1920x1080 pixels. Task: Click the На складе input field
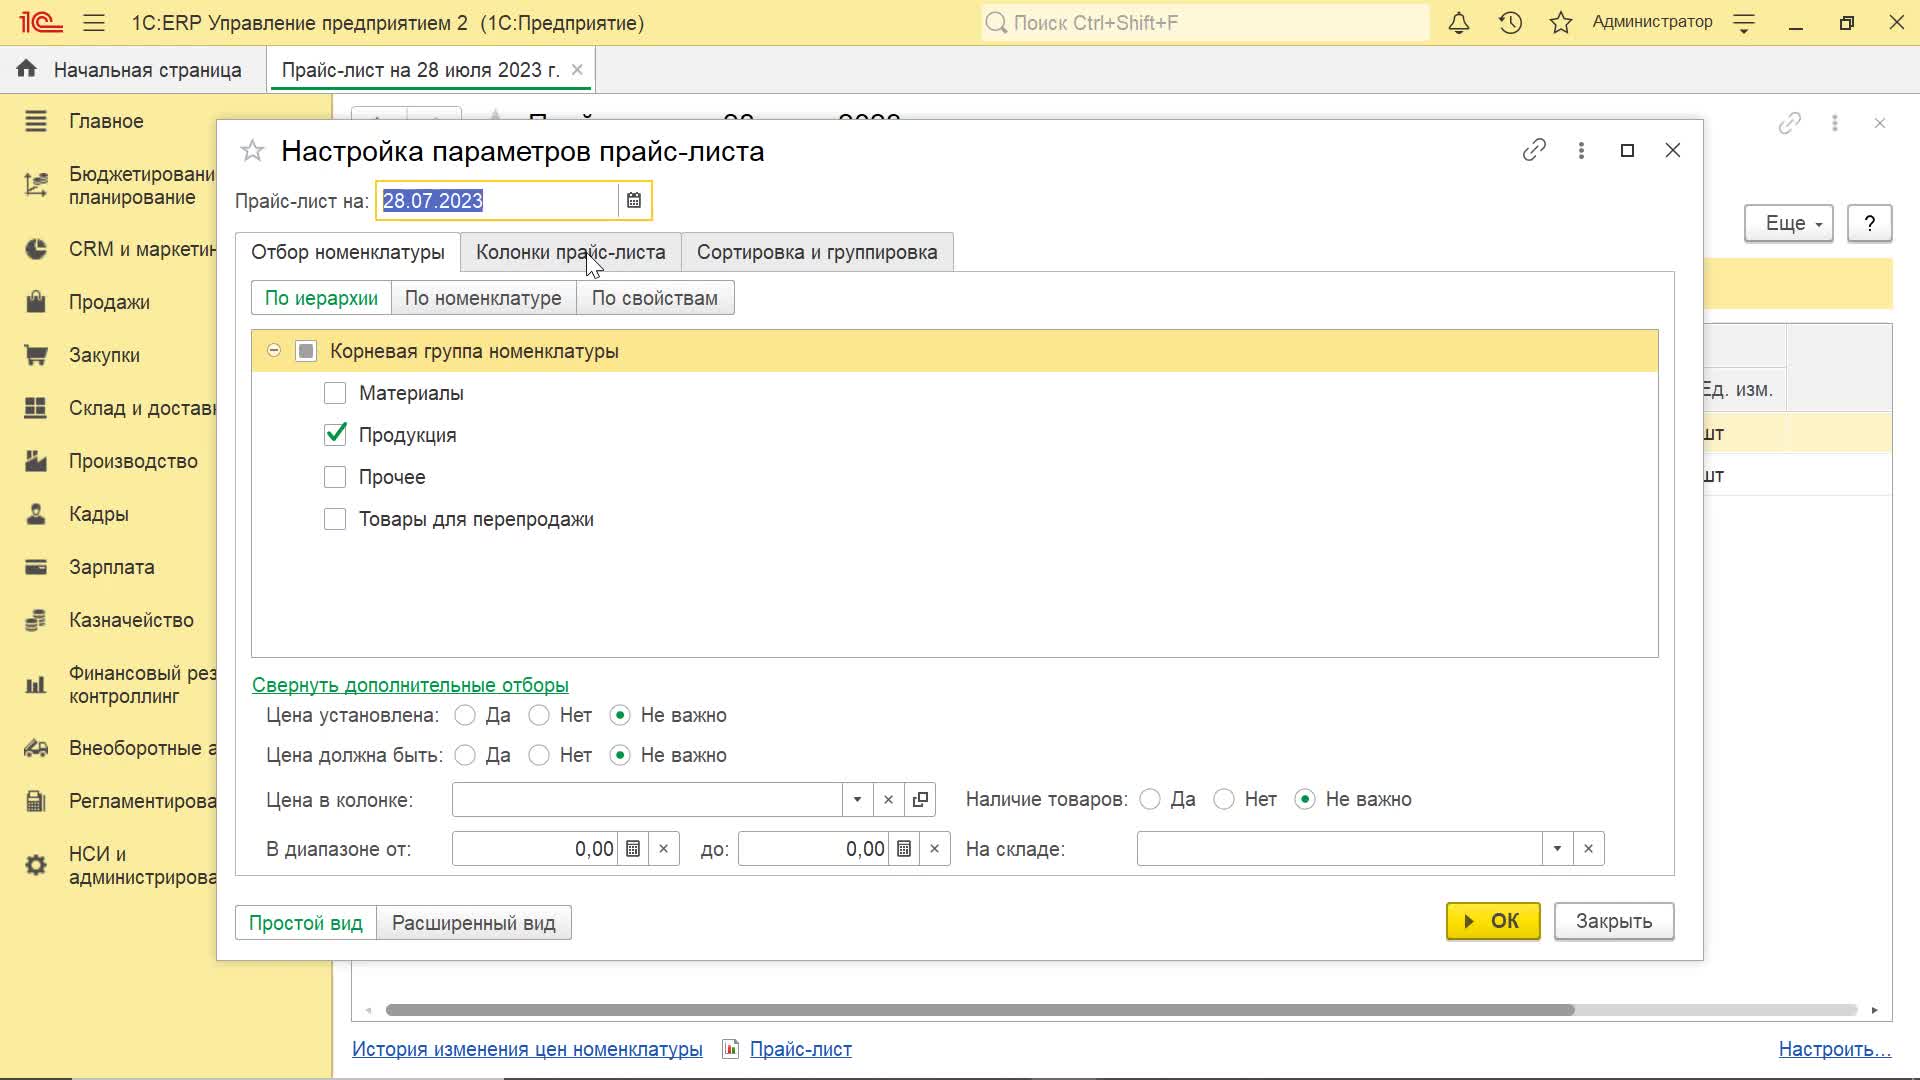click(x=1339, y=849)
